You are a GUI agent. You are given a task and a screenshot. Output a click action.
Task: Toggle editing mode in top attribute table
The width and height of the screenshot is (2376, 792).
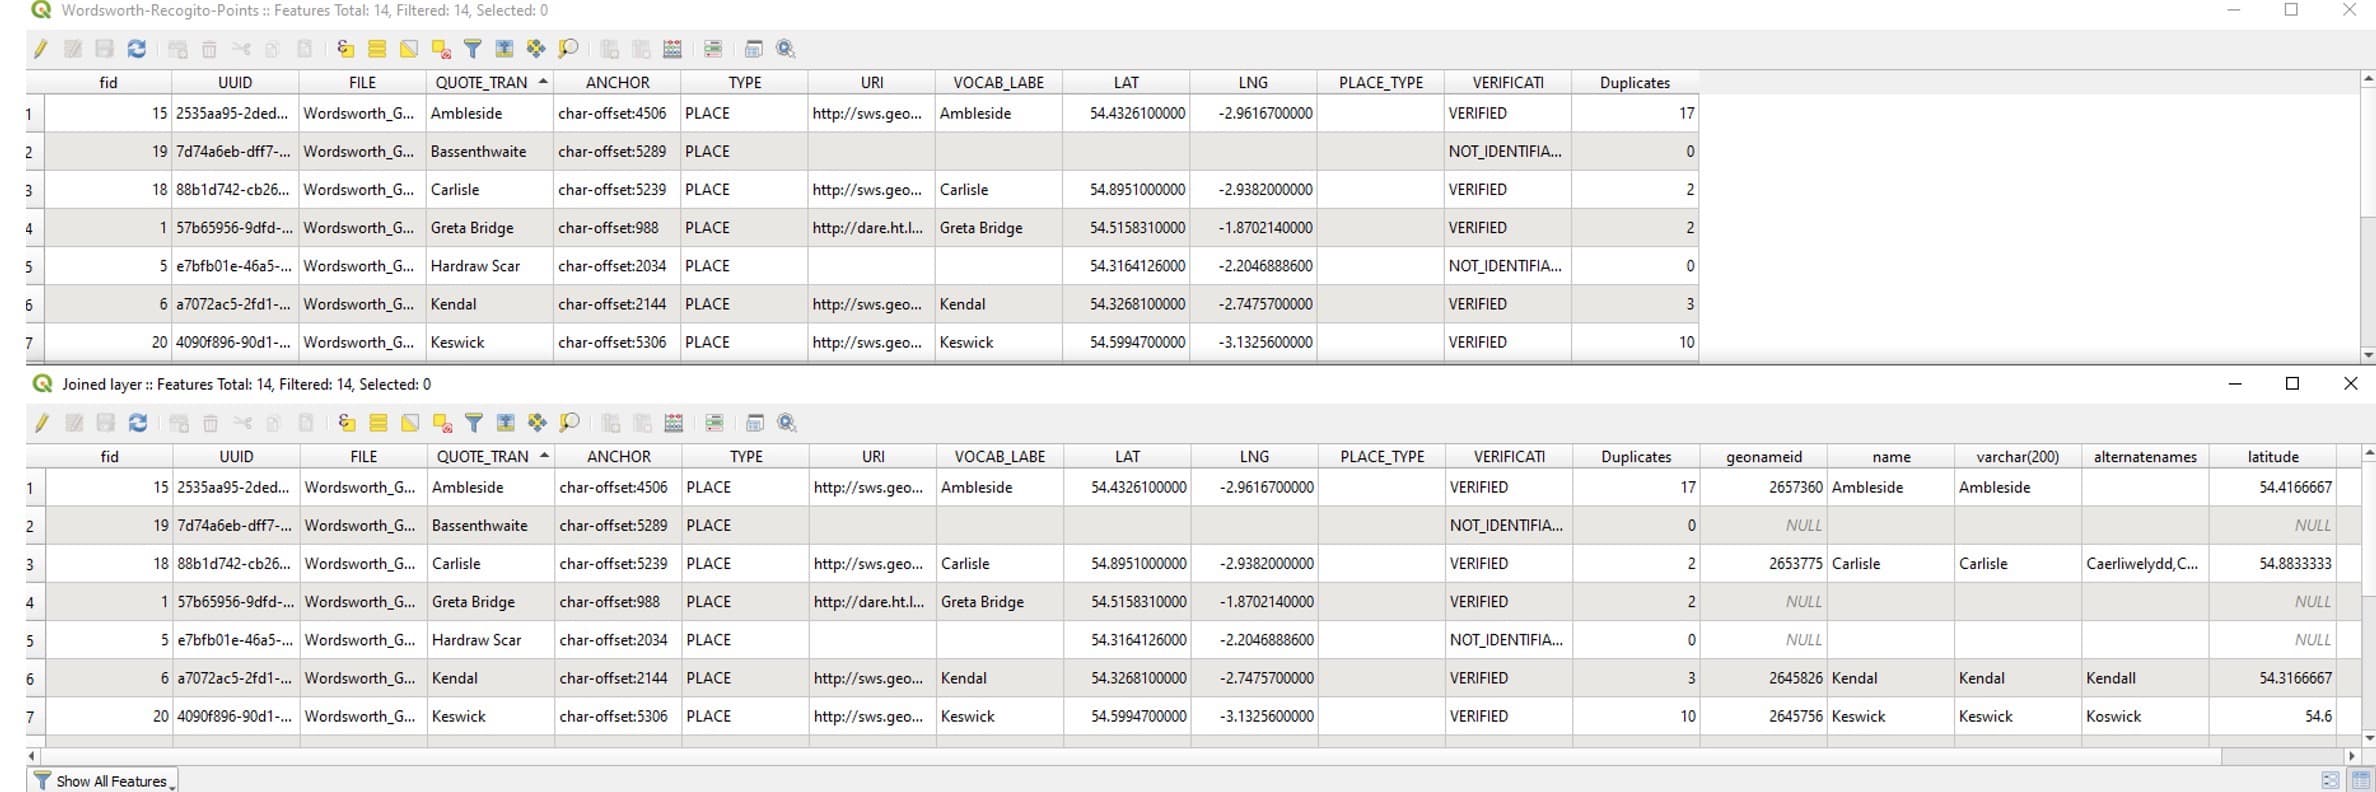click(x=41, y=49)
